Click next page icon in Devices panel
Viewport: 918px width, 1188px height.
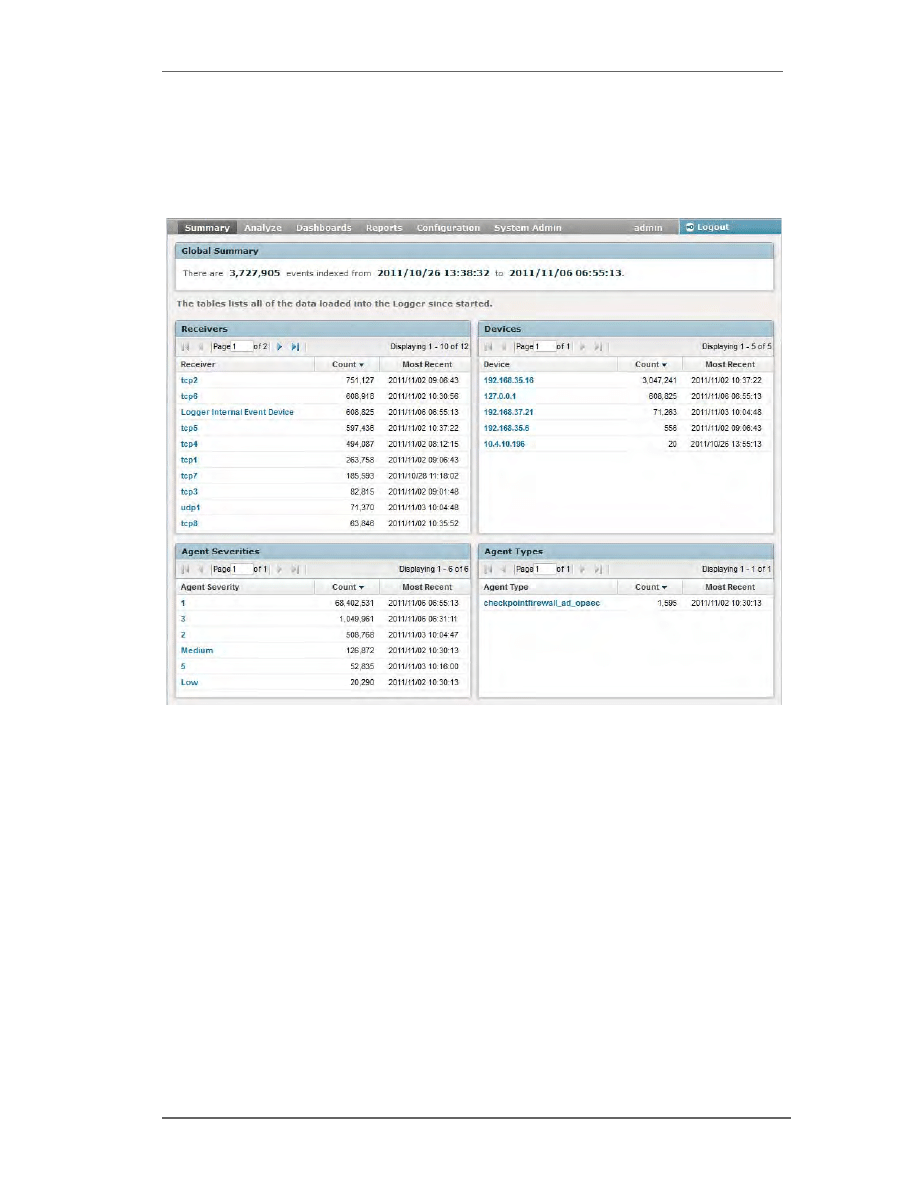583,347
